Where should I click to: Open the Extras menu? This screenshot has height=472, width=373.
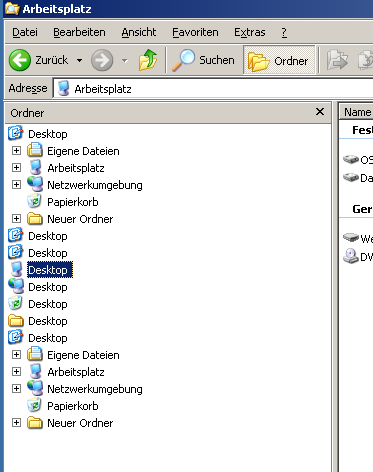coord(250,32)
